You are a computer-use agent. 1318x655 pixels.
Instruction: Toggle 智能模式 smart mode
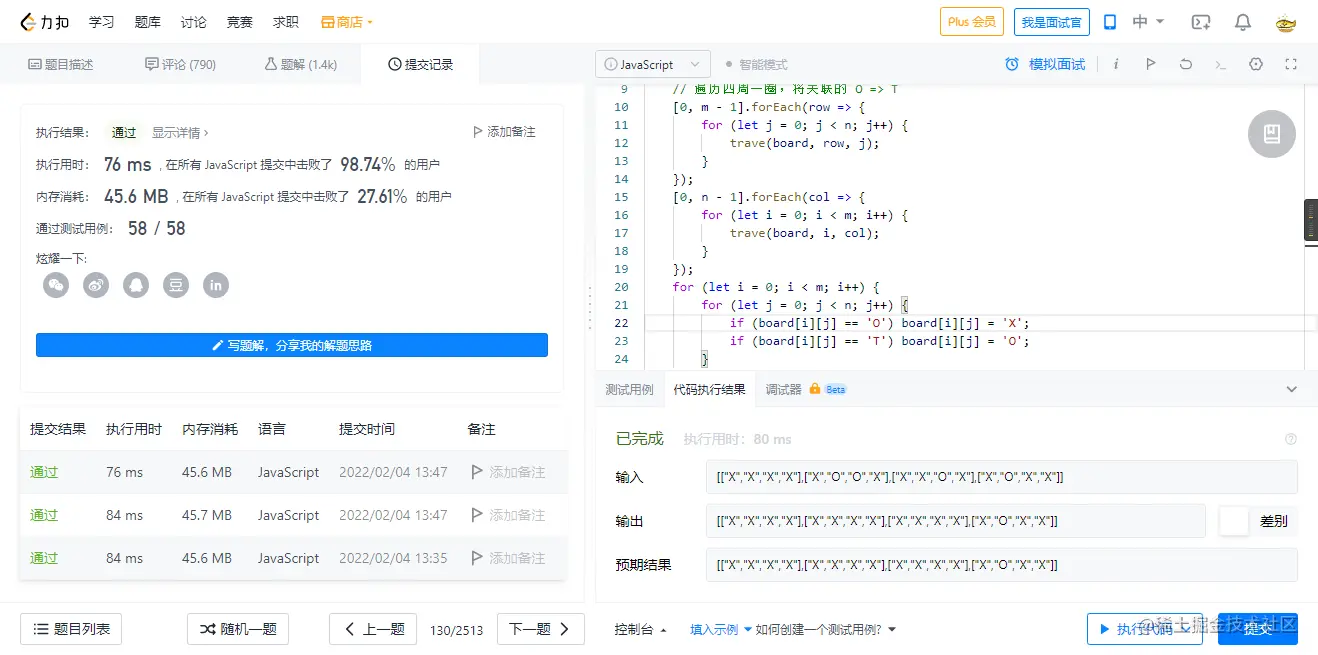(757, 64)
